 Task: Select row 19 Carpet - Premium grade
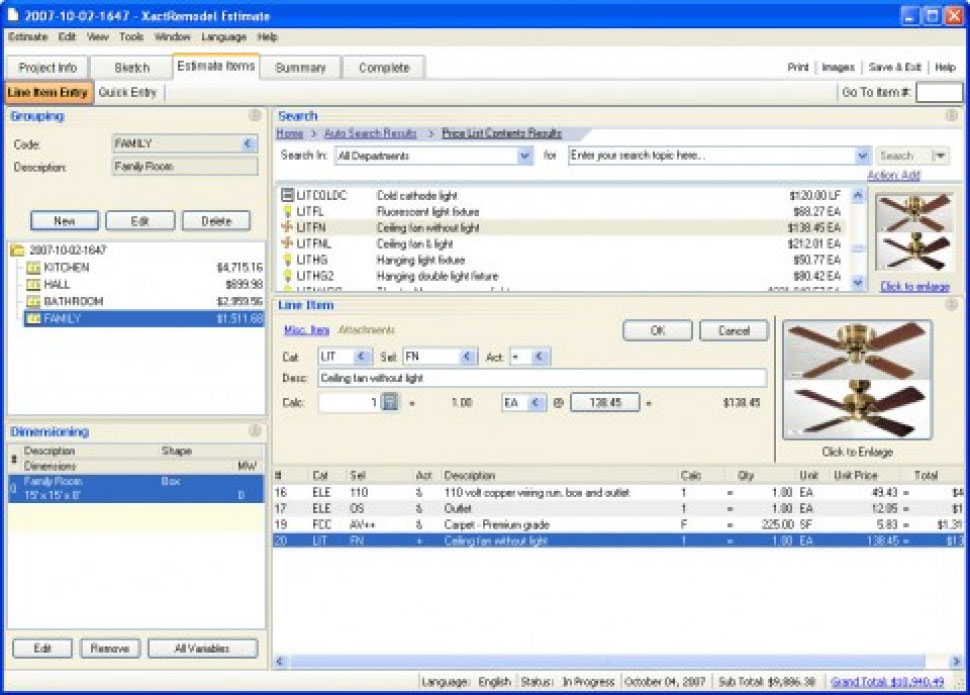tap(618, 525)
